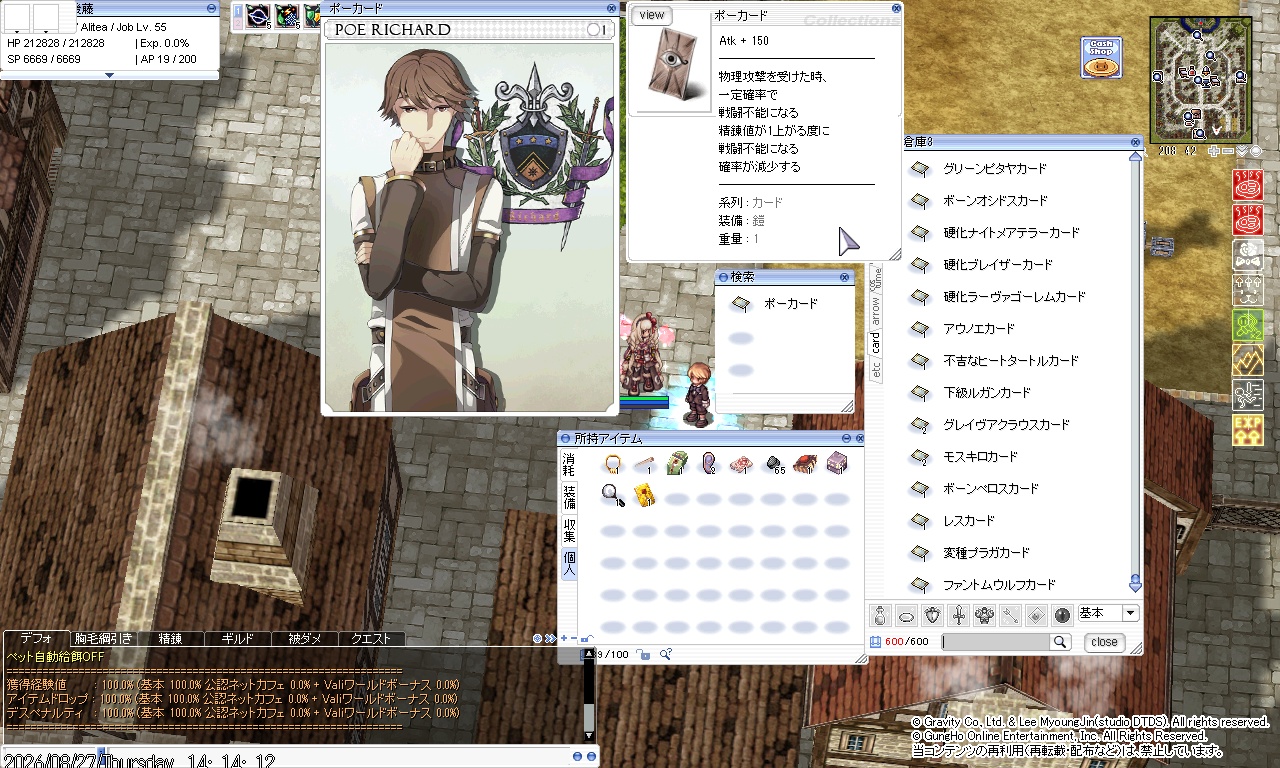
Task: Switch to the 個人 inventory tab
Action: (x=569, y=563)
